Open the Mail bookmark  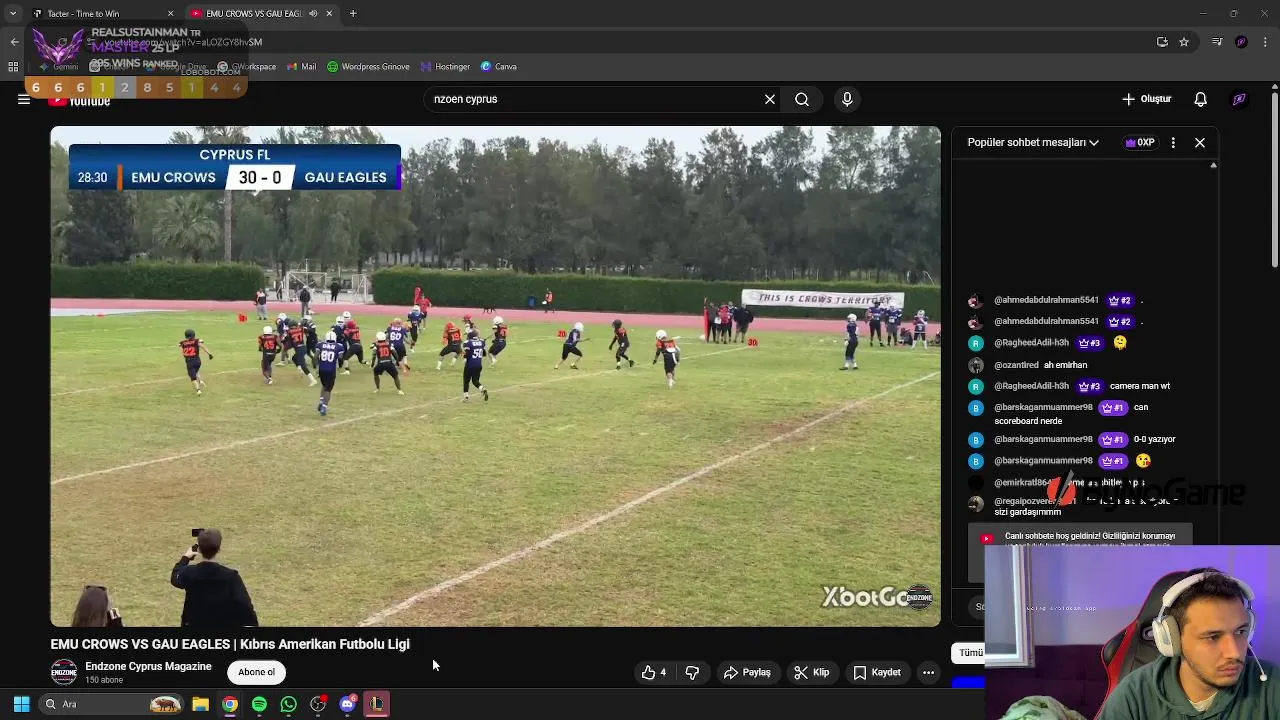[x=301, y=67]
